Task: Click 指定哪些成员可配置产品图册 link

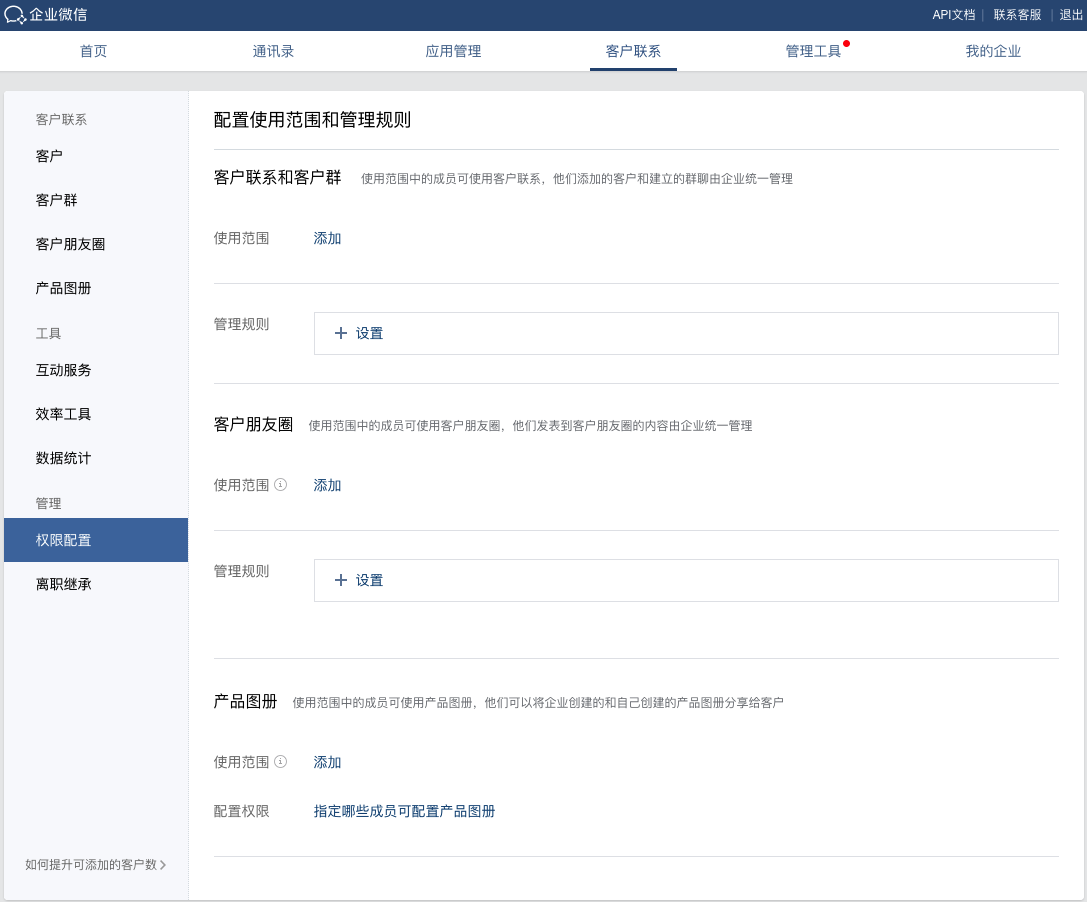Action: point(404,812)
